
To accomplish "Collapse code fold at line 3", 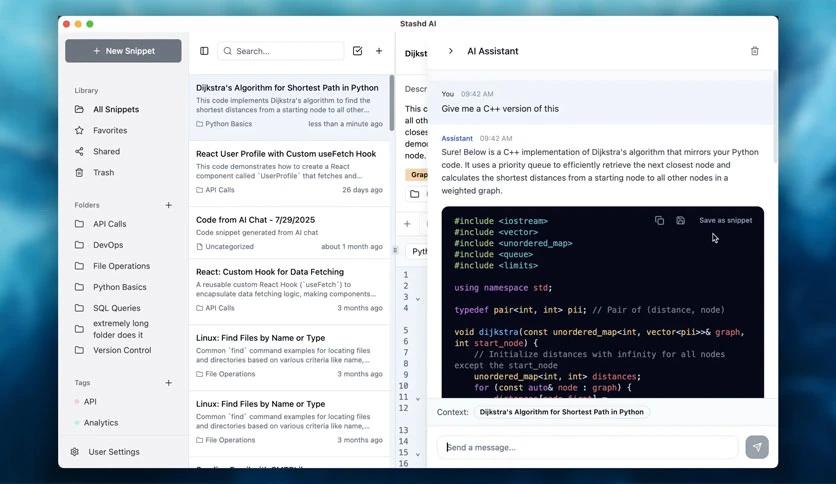I will 418,298.
